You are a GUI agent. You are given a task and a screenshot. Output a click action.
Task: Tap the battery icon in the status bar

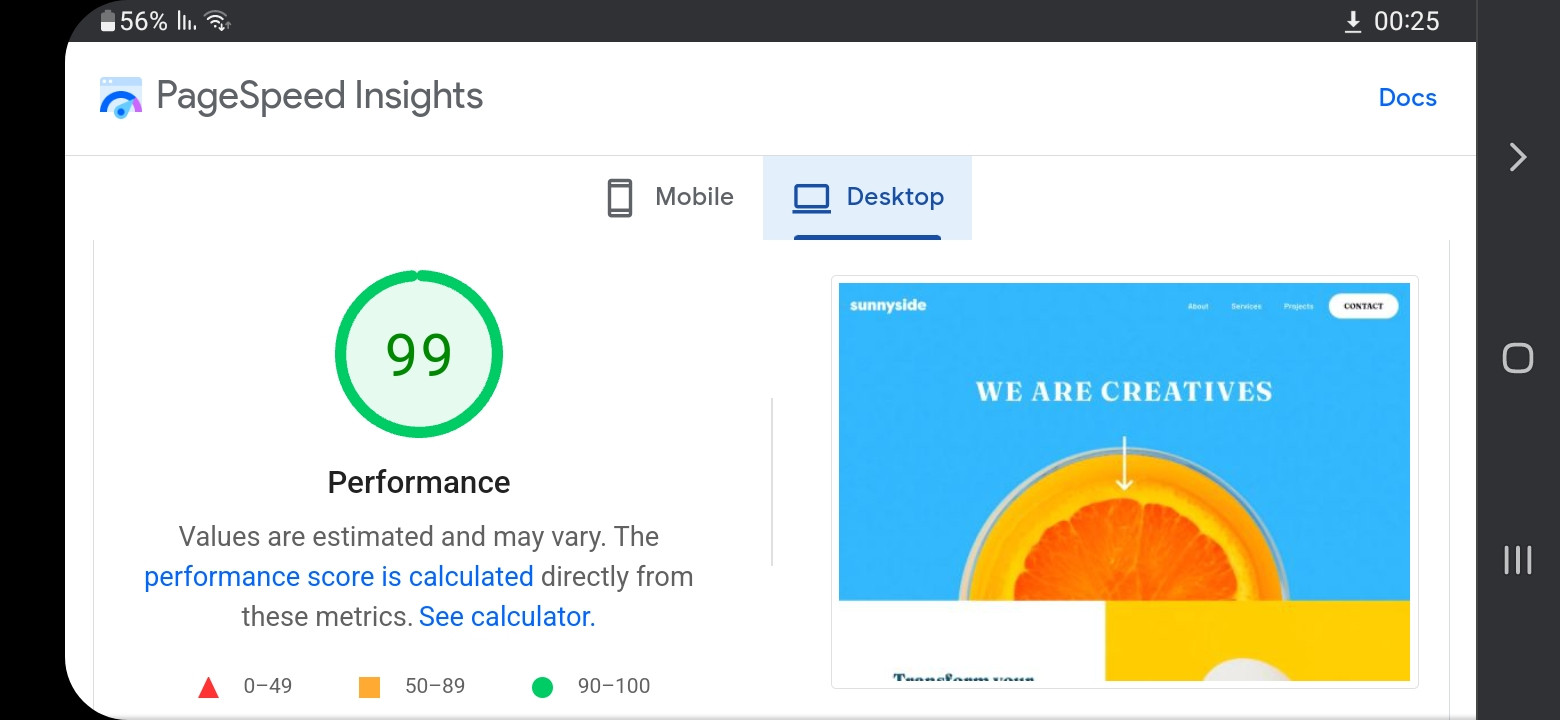(108, 21)
